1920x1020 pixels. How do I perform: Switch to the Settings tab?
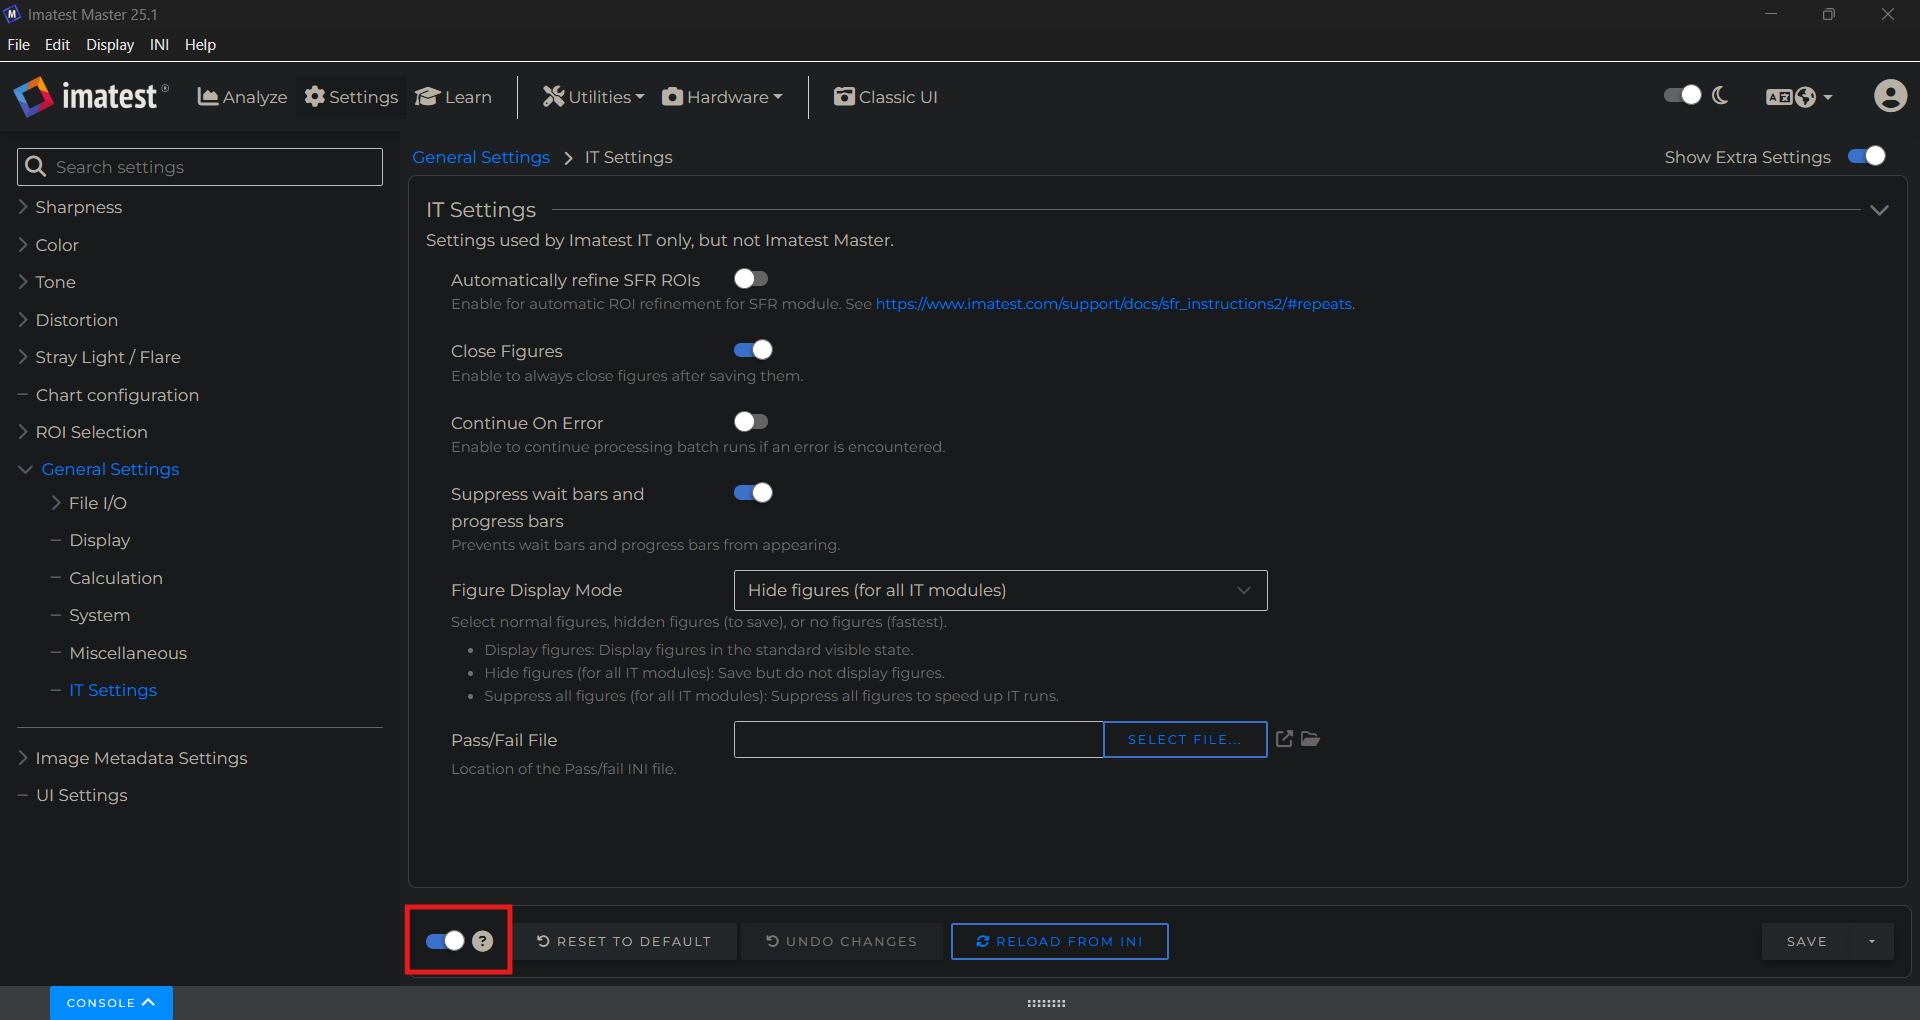(351, 97)
